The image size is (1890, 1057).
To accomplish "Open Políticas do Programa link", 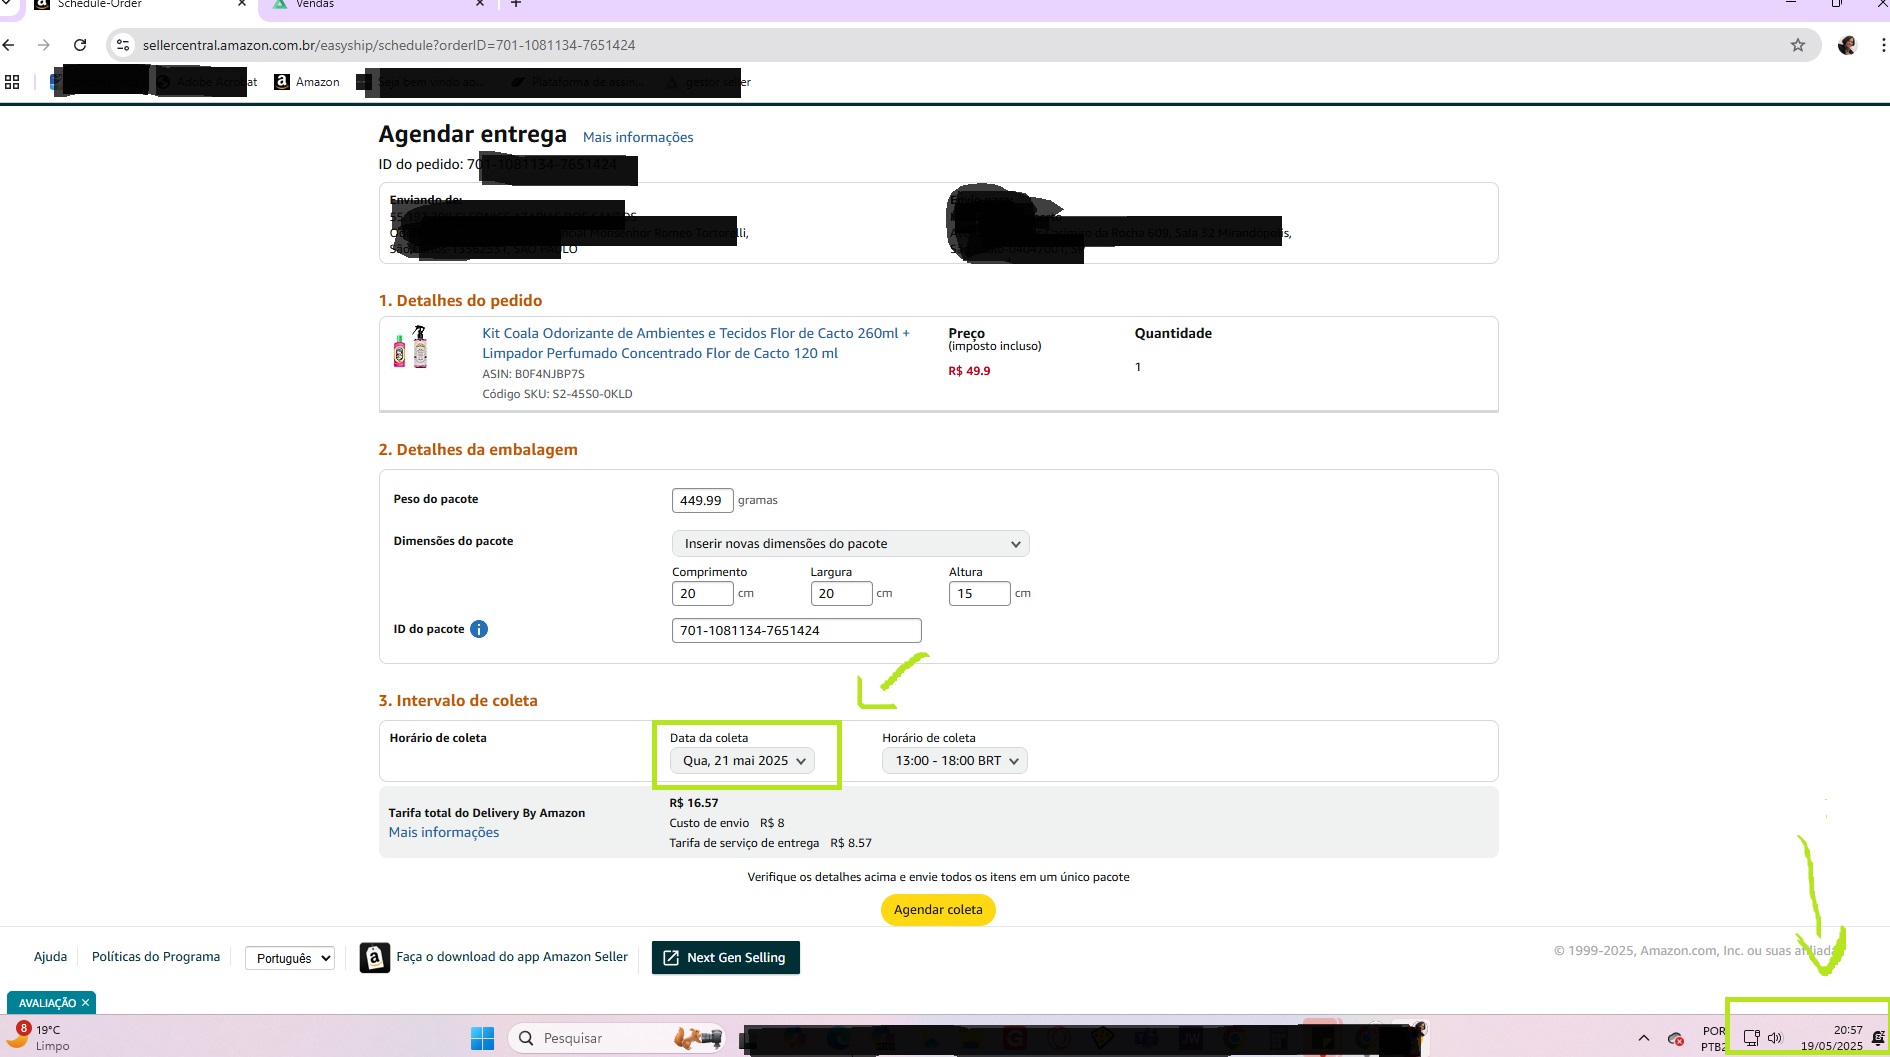I will [x=156, y=957].
